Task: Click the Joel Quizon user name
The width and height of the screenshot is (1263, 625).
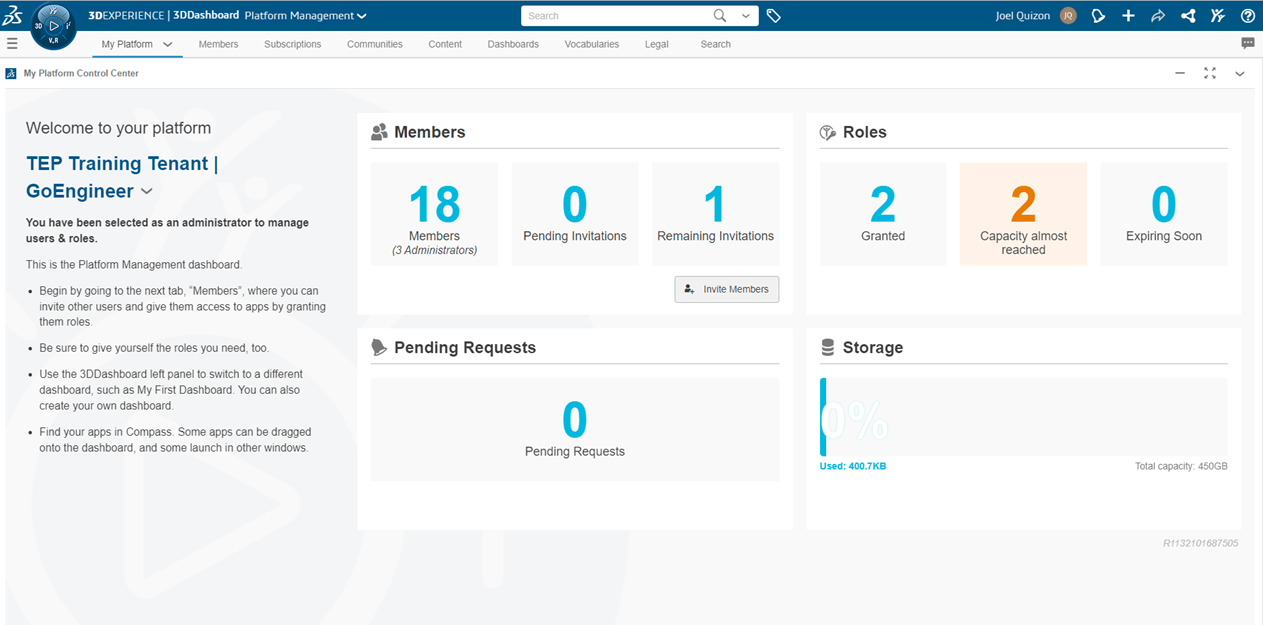Action: click(1023, 16)
